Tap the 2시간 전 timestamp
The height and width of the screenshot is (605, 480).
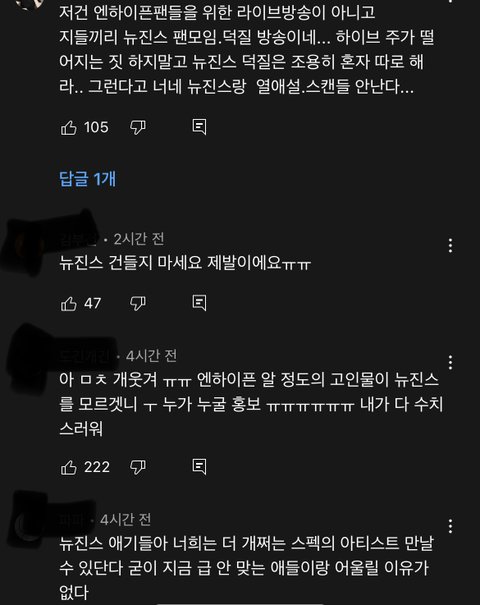click(139, 240)
